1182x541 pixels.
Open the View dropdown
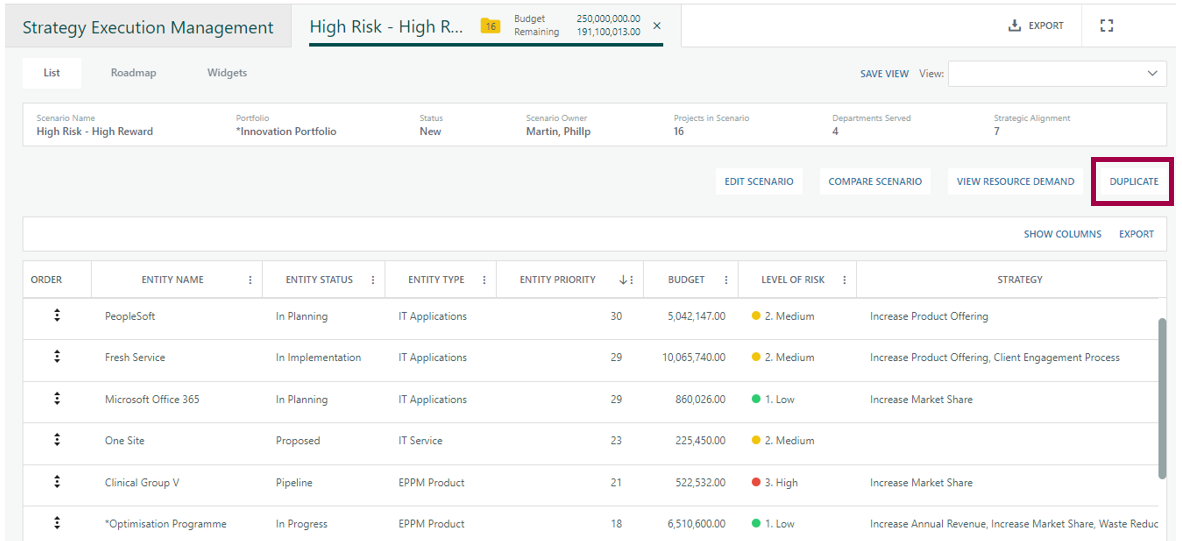click(1058, 73)
